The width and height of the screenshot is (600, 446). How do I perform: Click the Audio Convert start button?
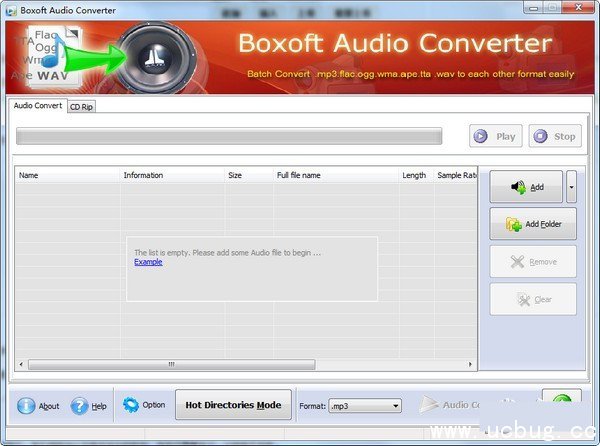450,405
